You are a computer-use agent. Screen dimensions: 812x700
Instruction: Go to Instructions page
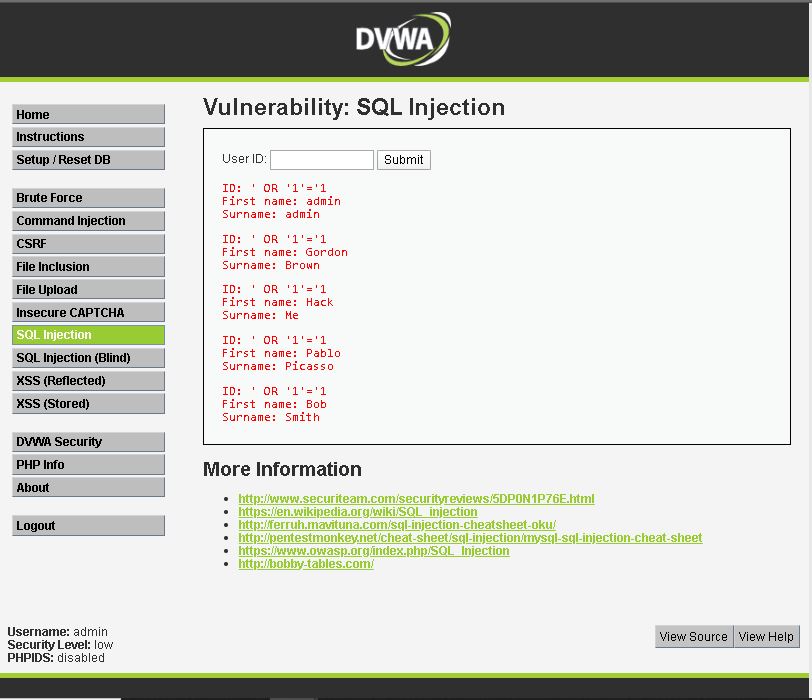(x=88, y=137)
